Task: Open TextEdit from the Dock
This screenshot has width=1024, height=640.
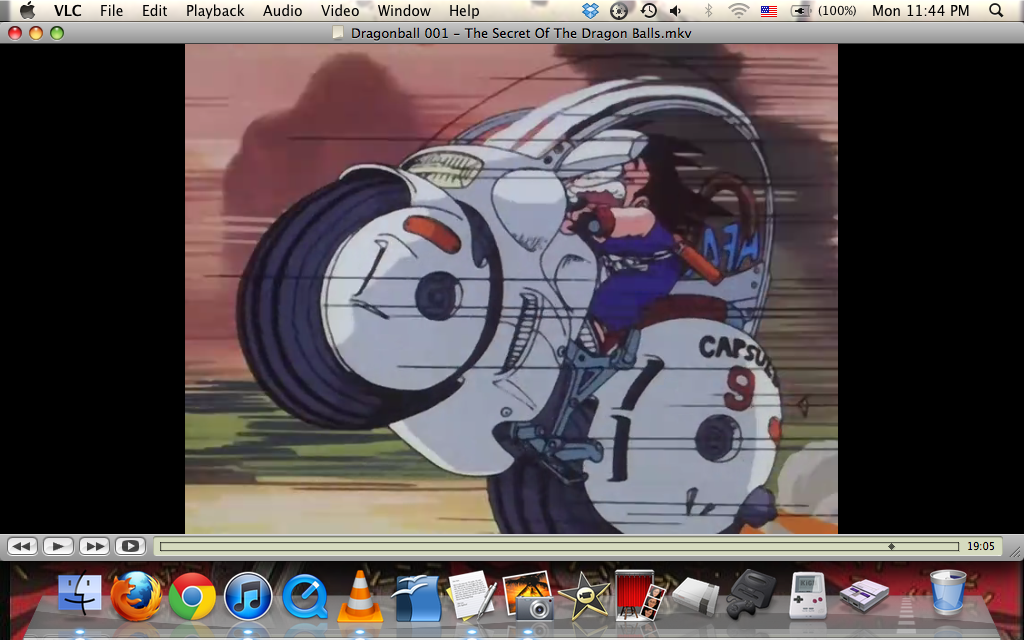Action: pos(472,595)
